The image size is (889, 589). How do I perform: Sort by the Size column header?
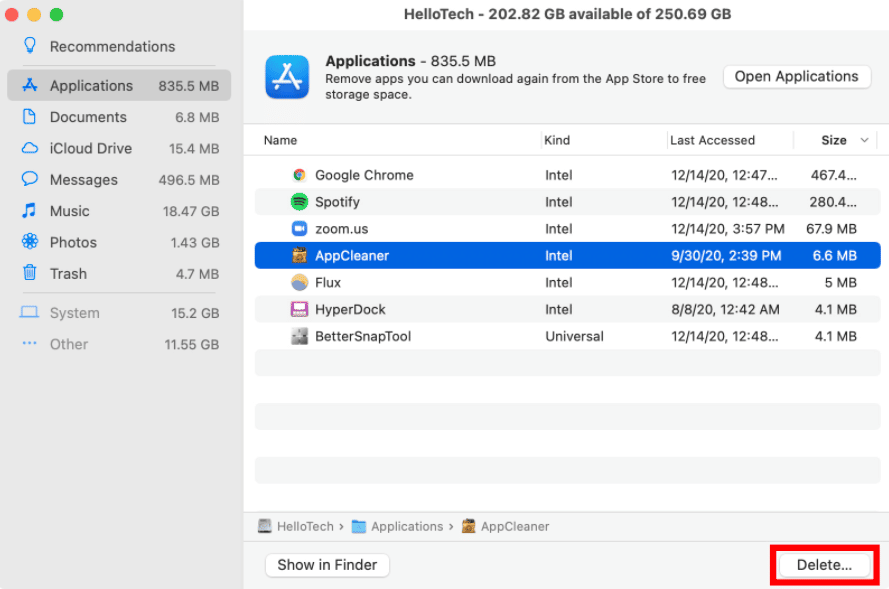(x=834, y=140)
